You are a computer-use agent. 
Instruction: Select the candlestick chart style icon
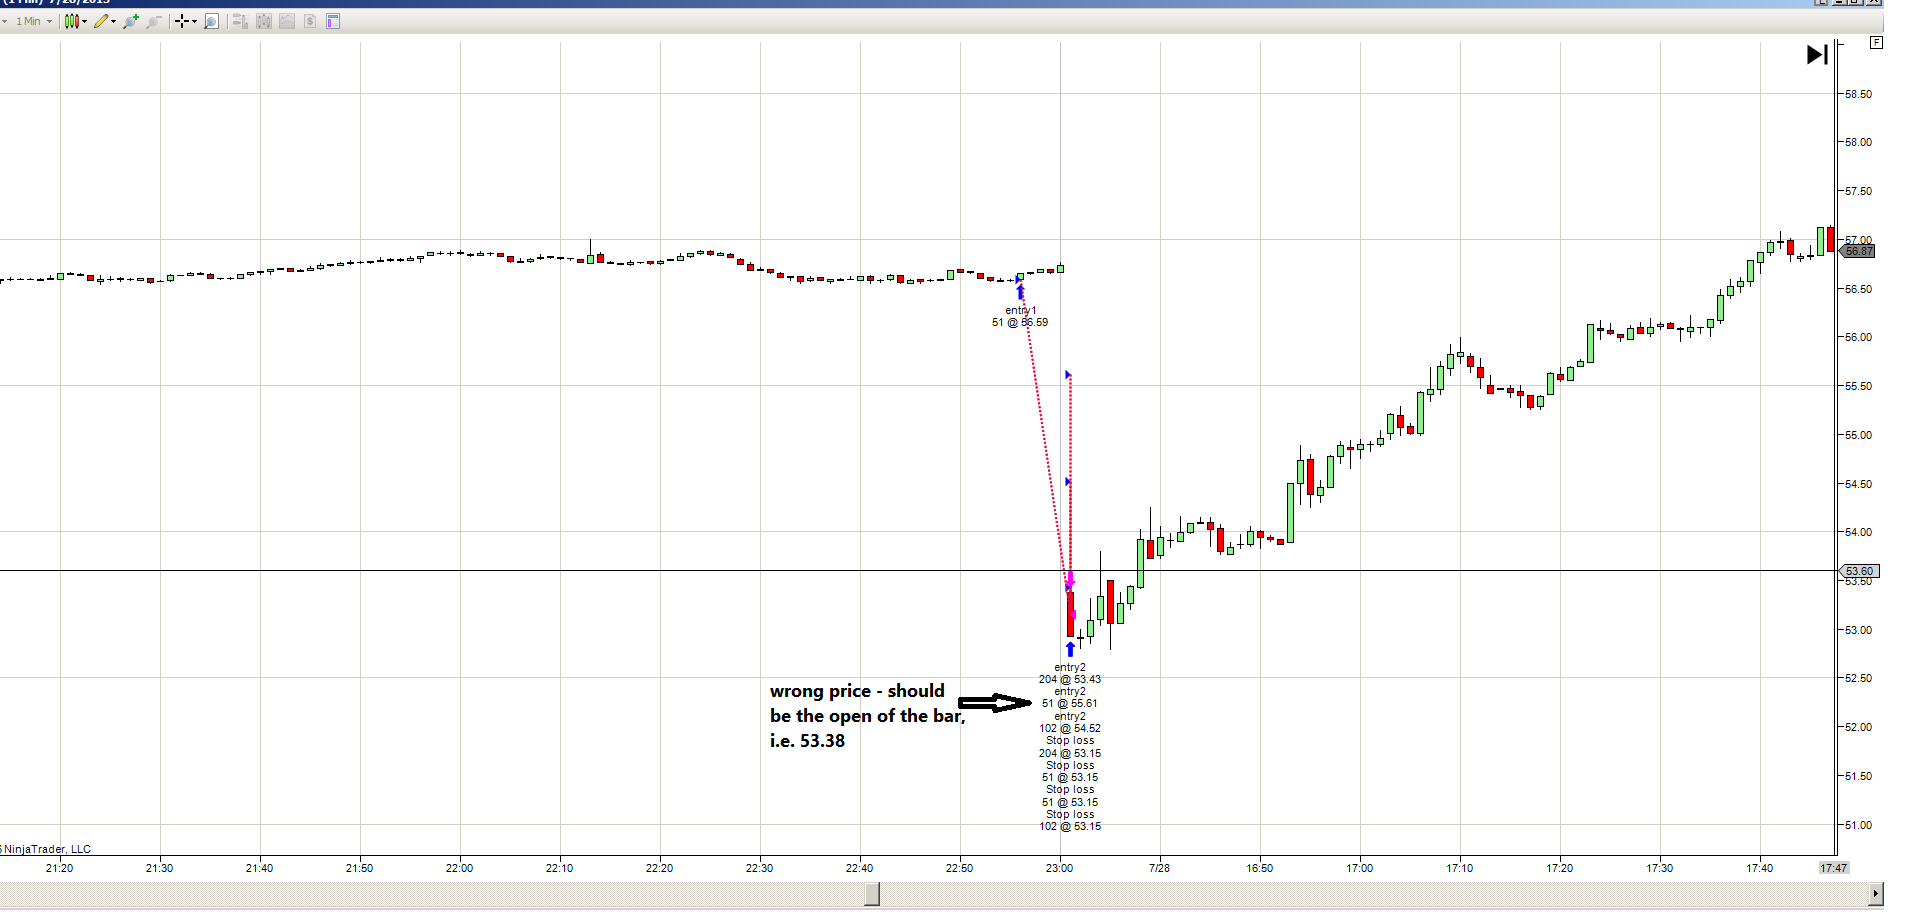point(71,21)
